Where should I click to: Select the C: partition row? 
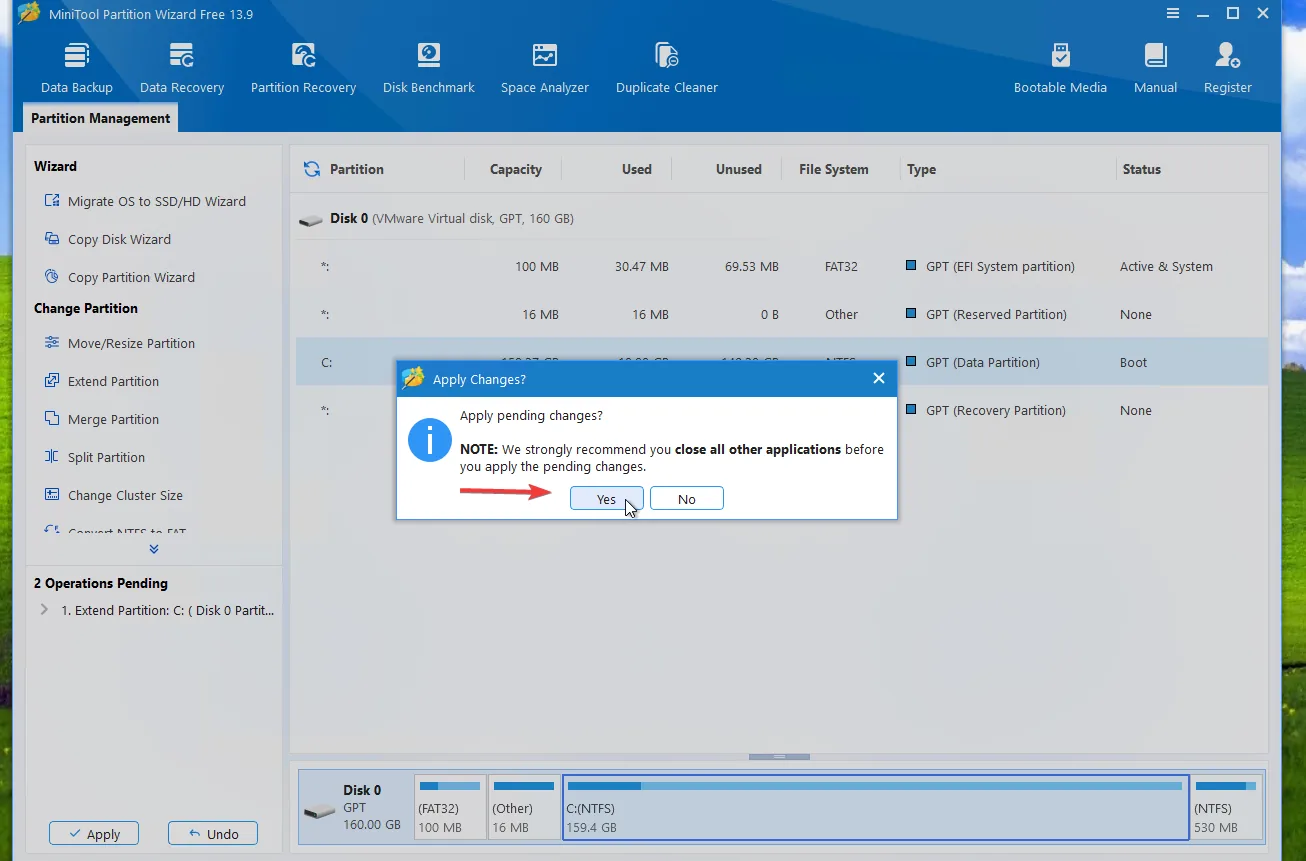pos(782,363)
